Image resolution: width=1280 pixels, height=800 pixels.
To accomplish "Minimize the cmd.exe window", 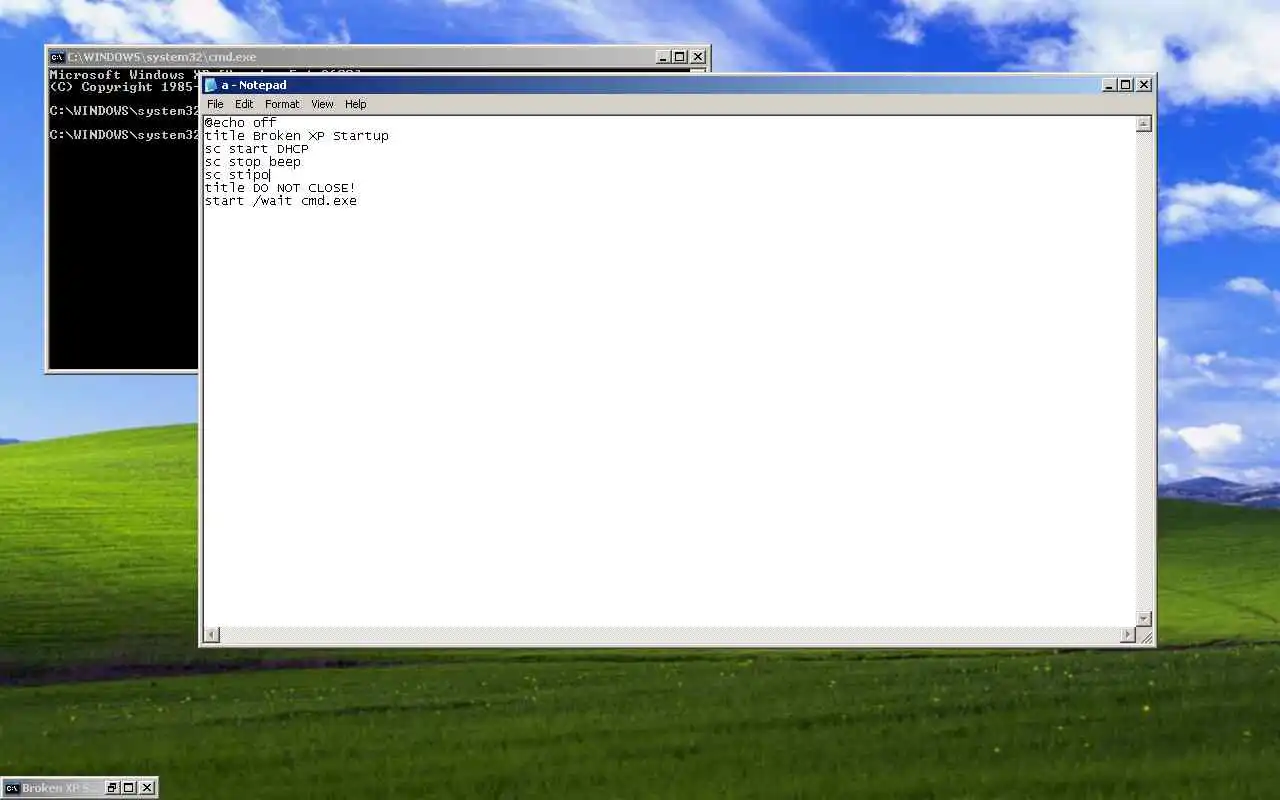I will (663, 57).
